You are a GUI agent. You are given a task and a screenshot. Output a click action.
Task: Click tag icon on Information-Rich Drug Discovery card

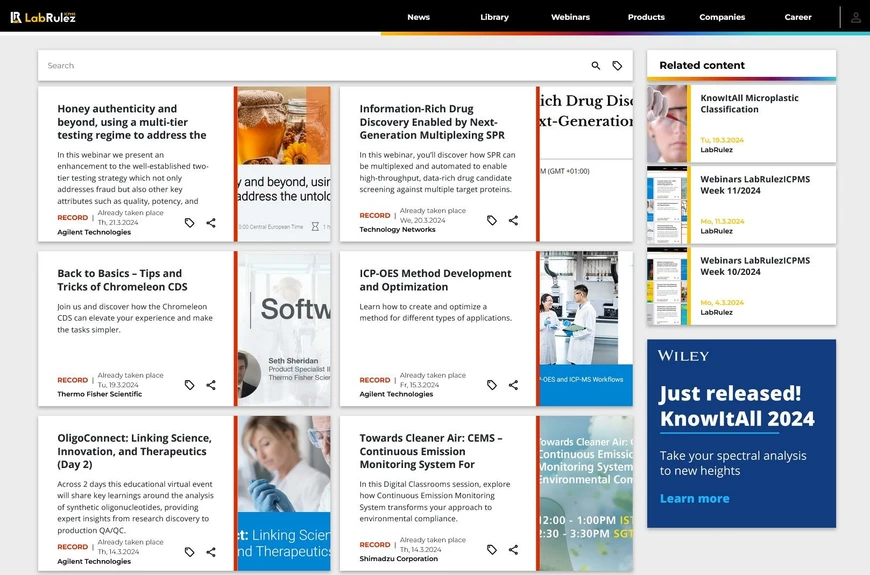(492, 220)
